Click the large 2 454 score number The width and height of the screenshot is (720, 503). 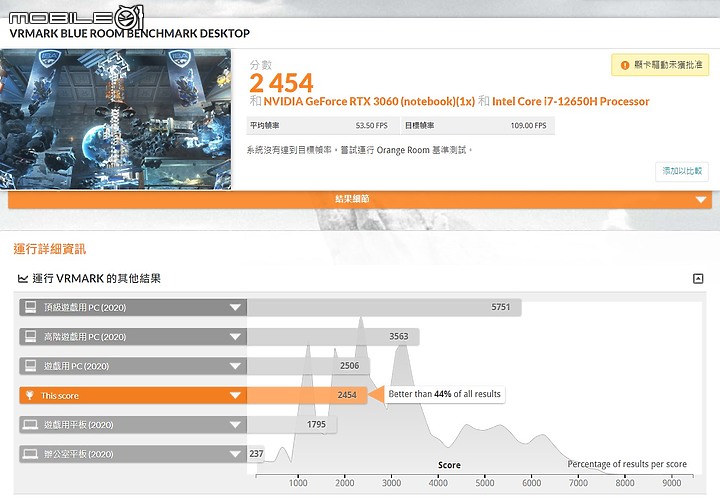point(281,83)
